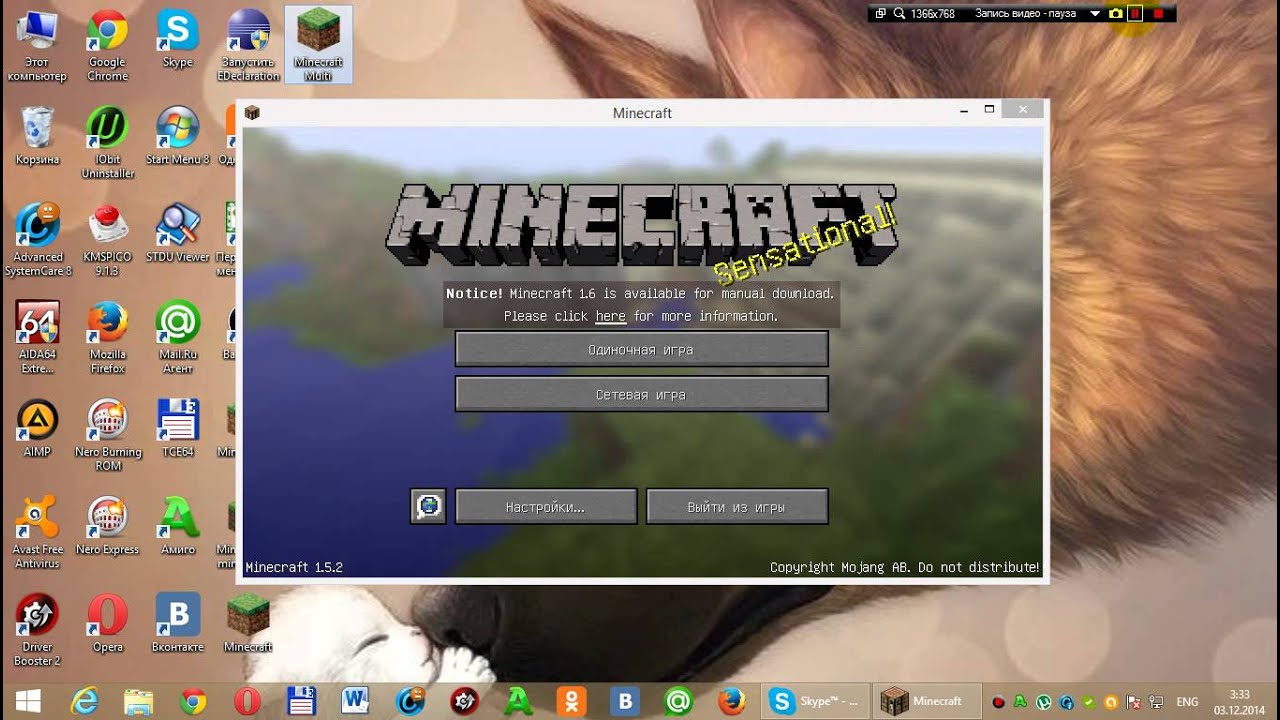Open the taskbar clock showing 3:33
This screenshot has height=720, width=1280.
(x=1240, y=701)
